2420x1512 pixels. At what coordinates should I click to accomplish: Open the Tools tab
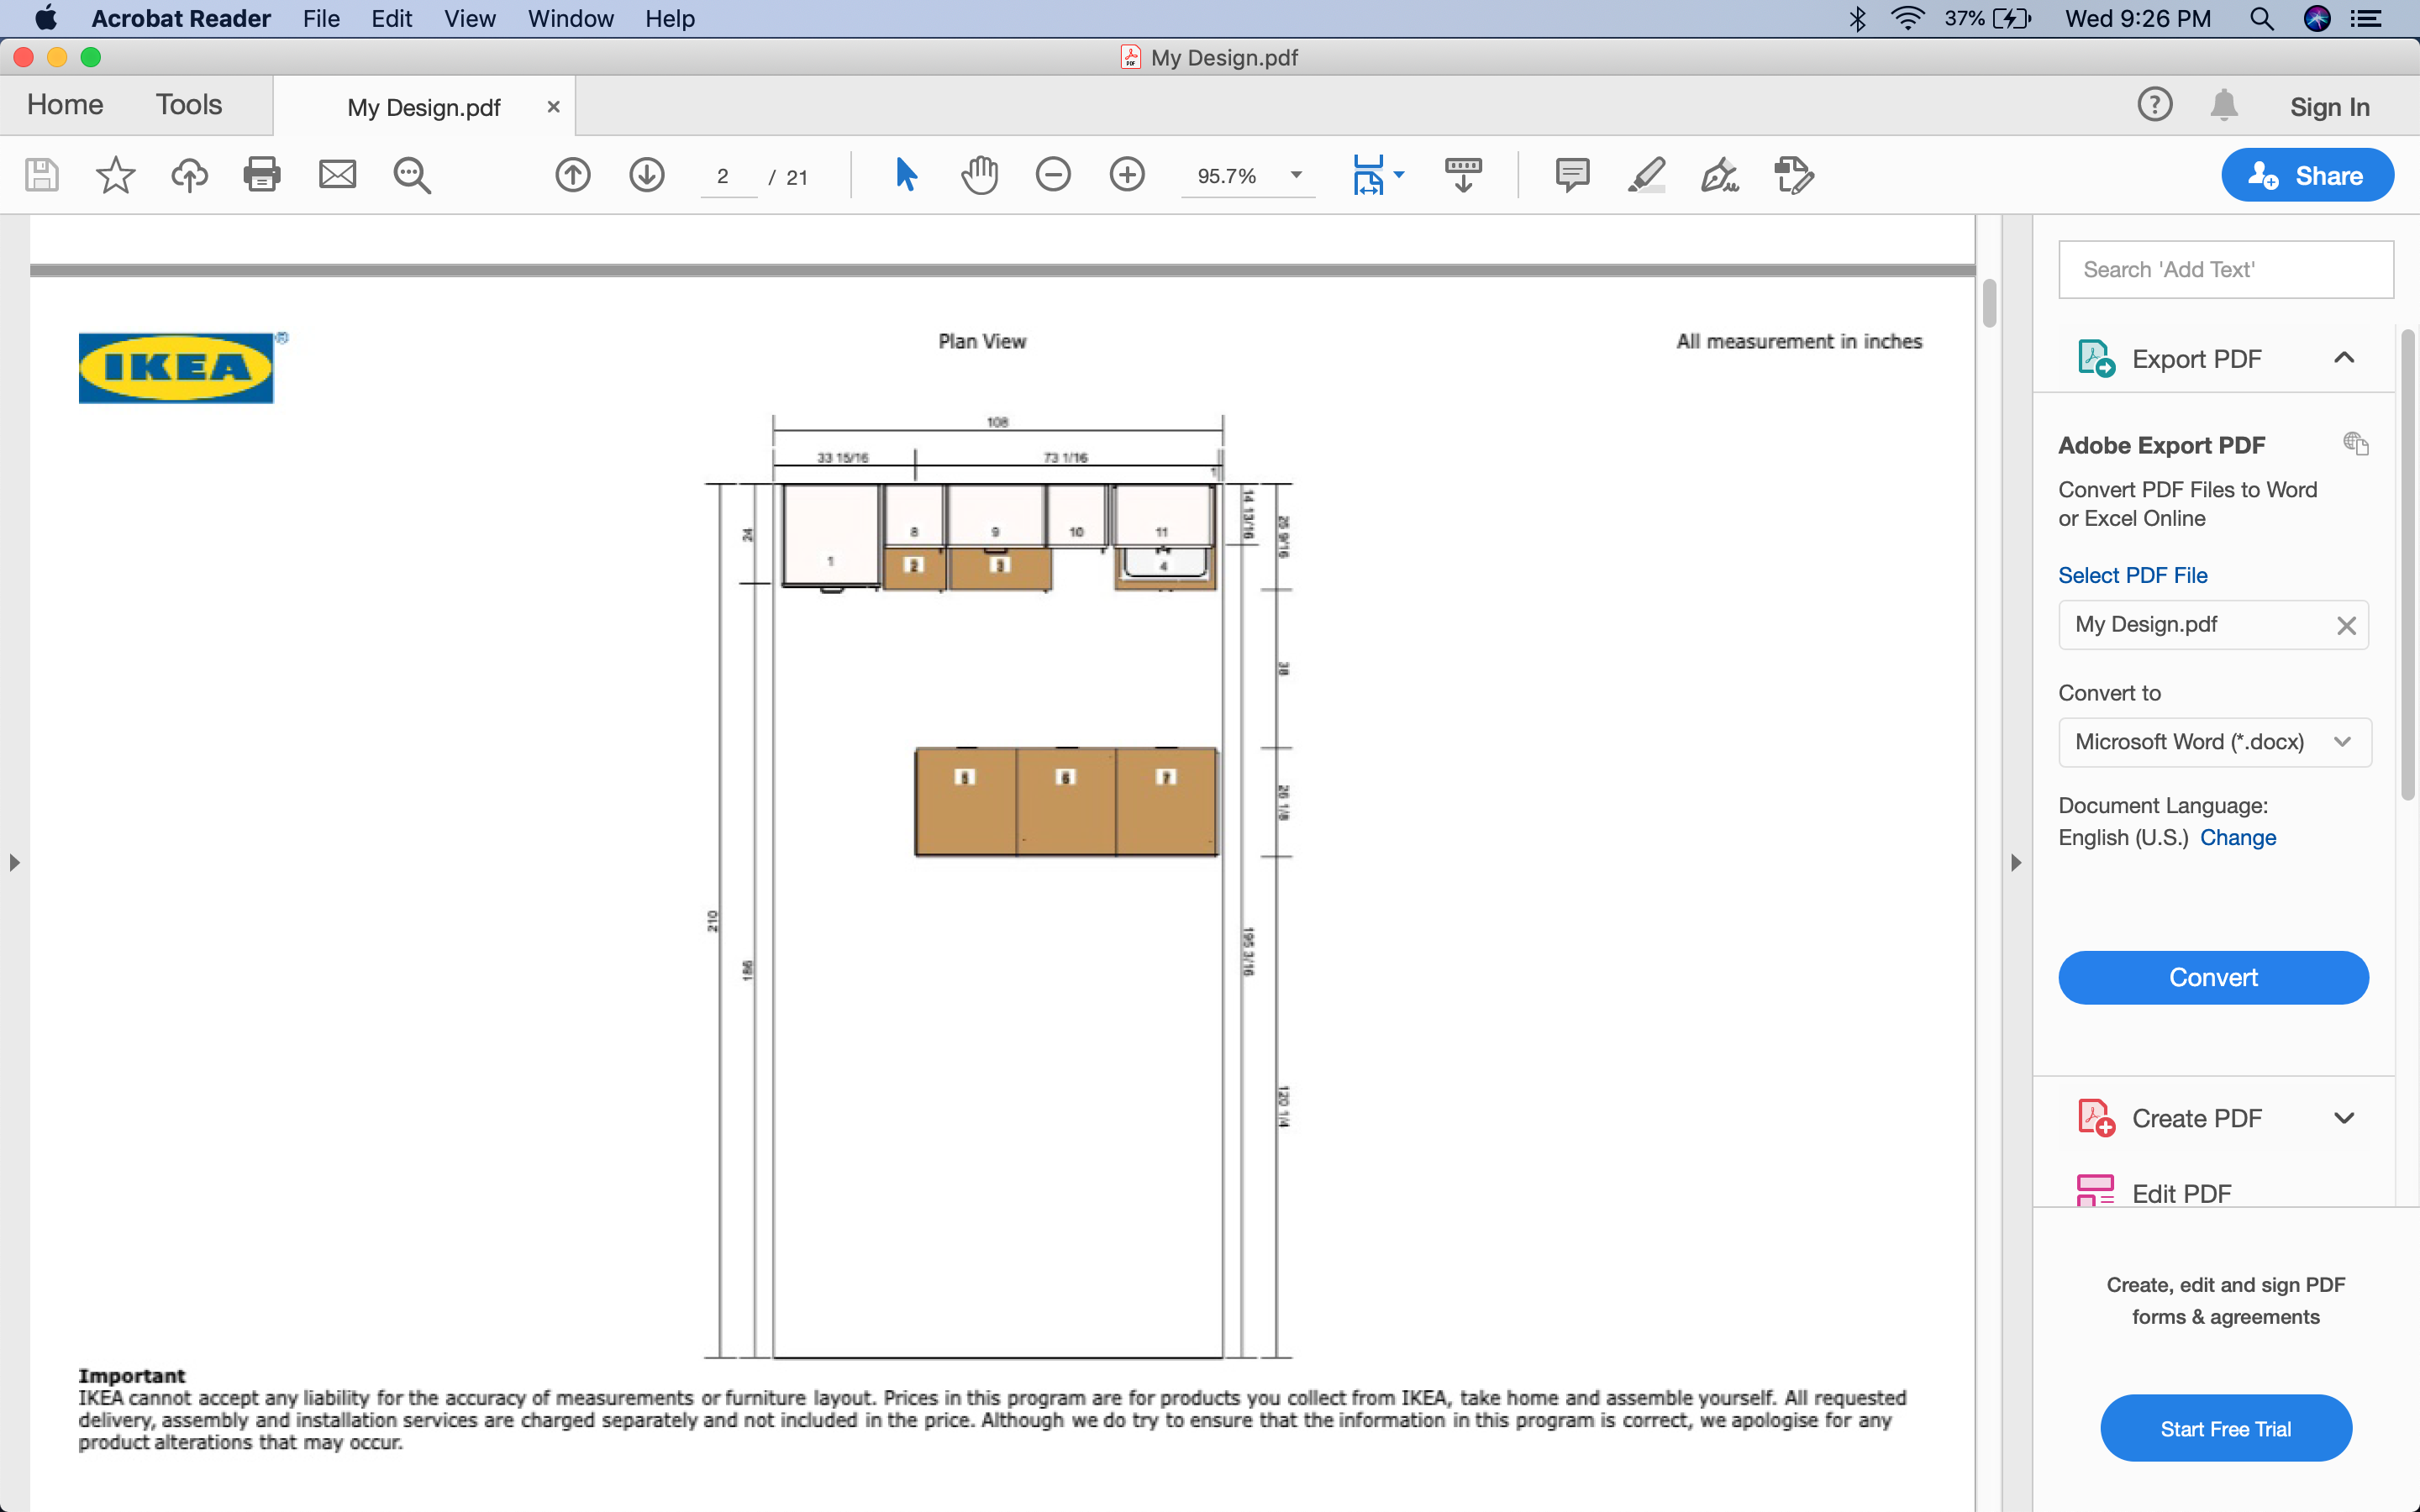point(189,105)
